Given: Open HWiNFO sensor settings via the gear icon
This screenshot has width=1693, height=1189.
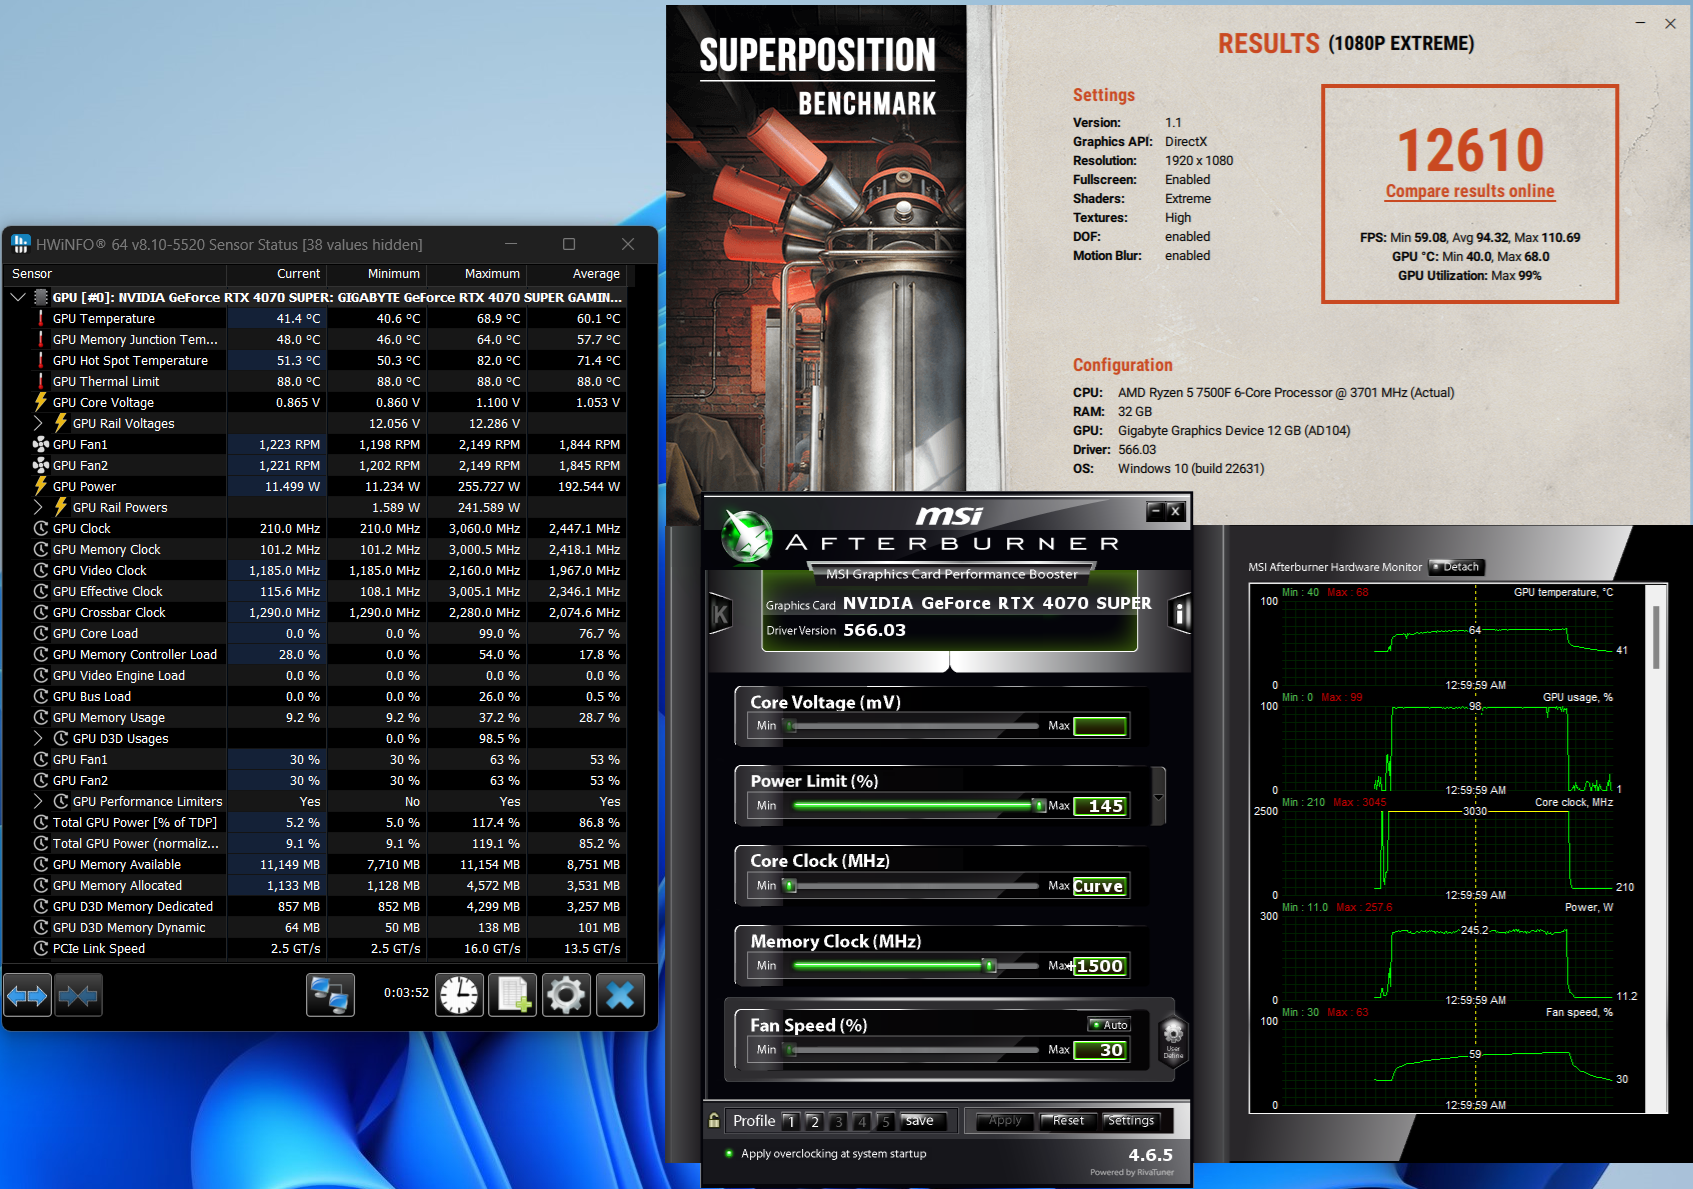Looking at the screenshot, I should point(566,995).
